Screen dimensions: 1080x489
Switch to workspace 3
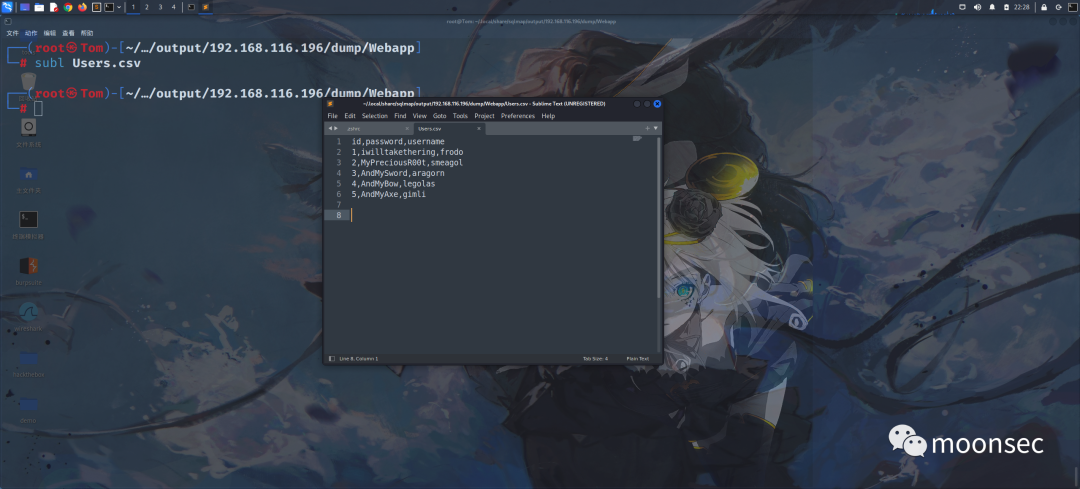point(160,7)
